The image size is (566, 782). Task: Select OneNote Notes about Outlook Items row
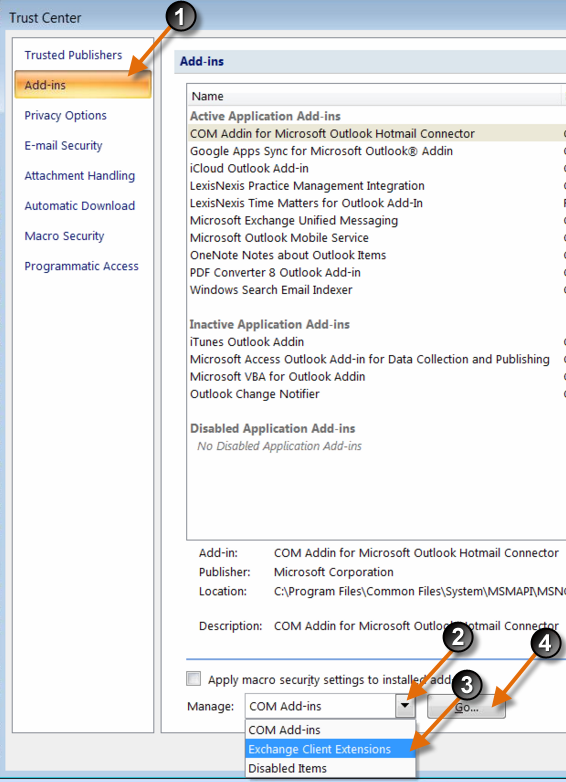pyautogui.click(x=377, y=255)
